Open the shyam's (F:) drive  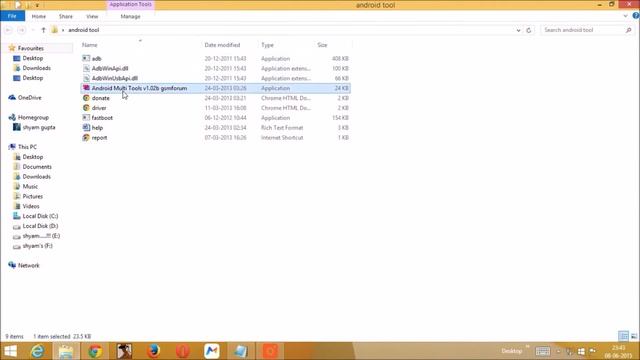(x=38, y=246)
